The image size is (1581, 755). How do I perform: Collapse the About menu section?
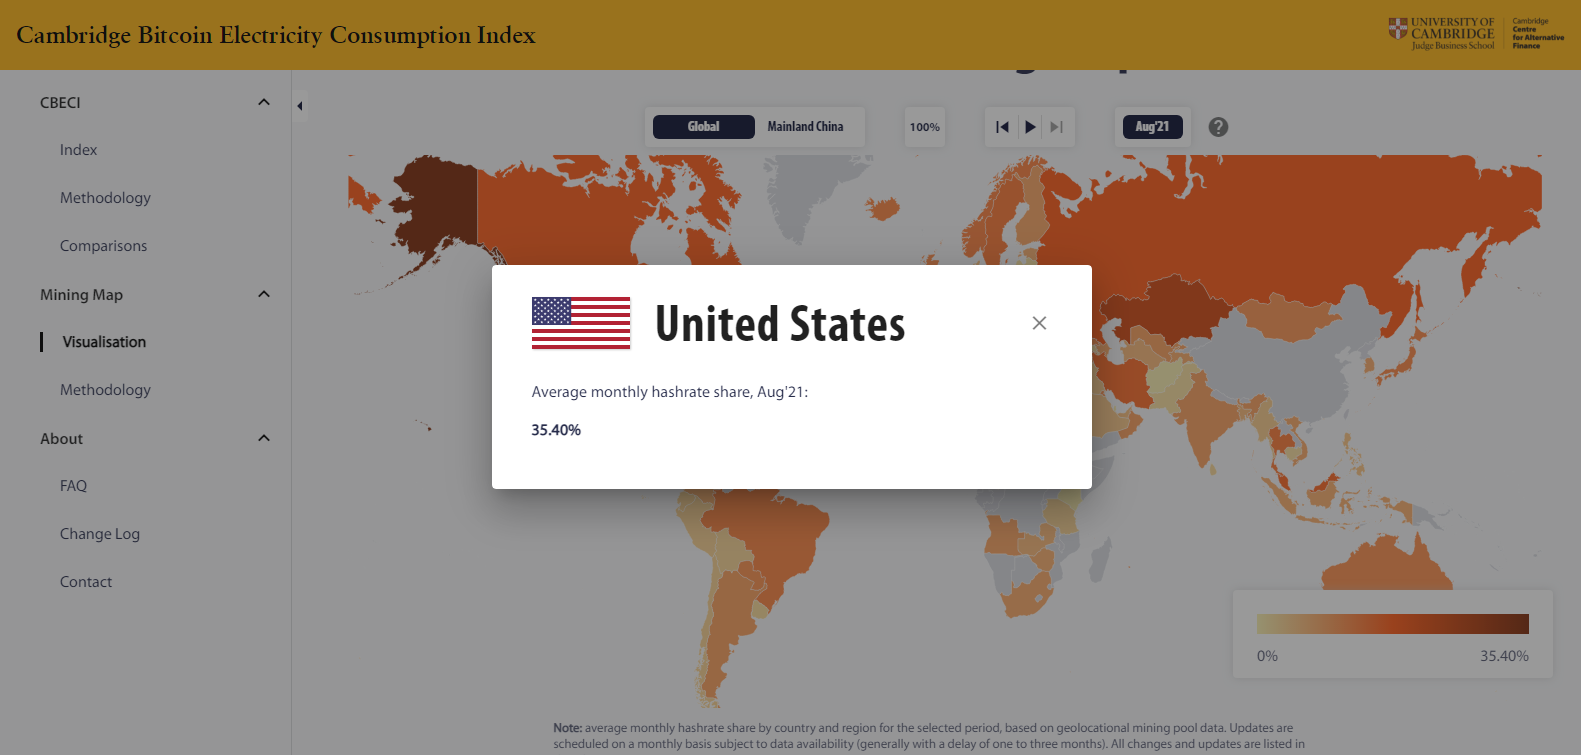264,438
